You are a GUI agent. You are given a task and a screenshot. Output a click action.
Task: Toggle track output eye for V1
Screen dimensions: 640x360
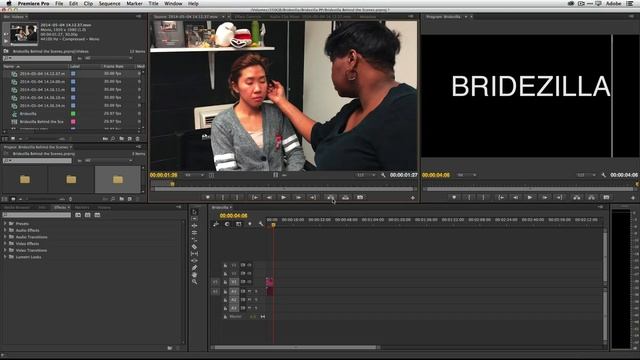249,282
